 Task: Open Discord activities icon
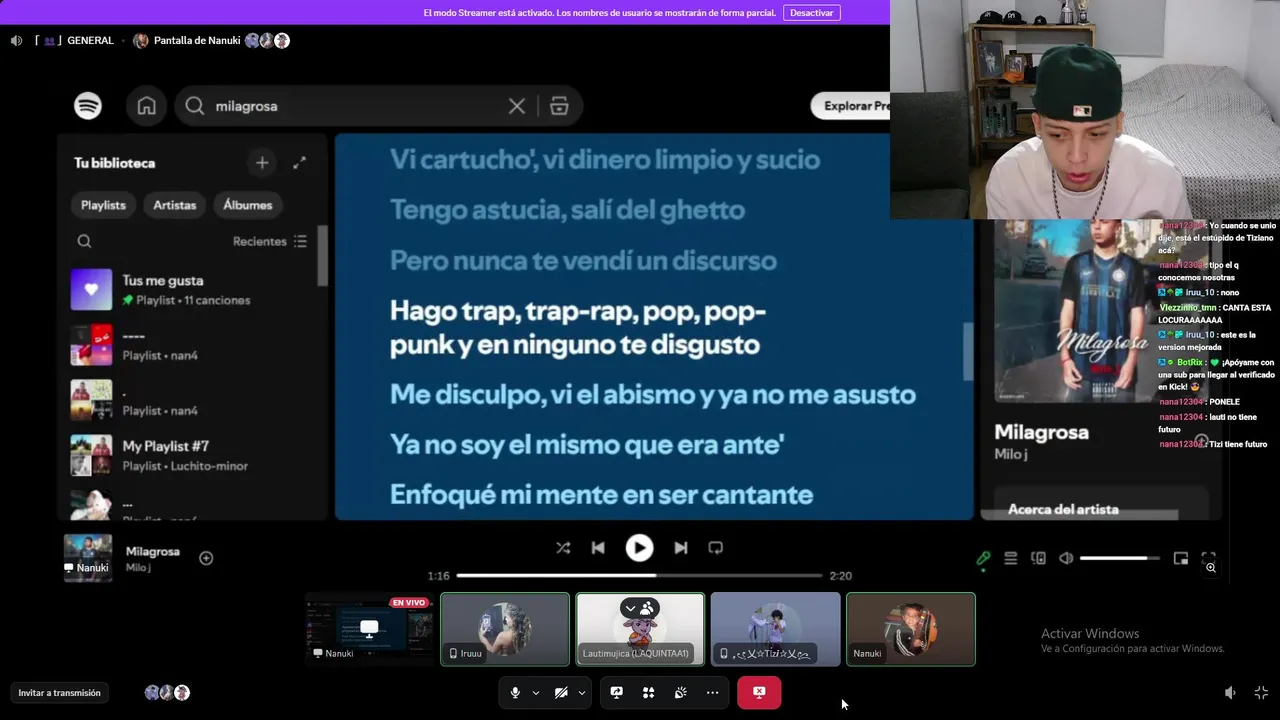pos(649,692)
